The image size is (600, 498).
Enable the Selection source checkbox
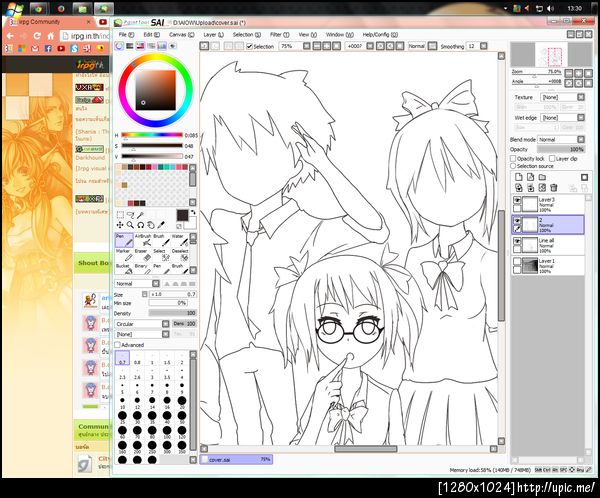tap(513, 166)
